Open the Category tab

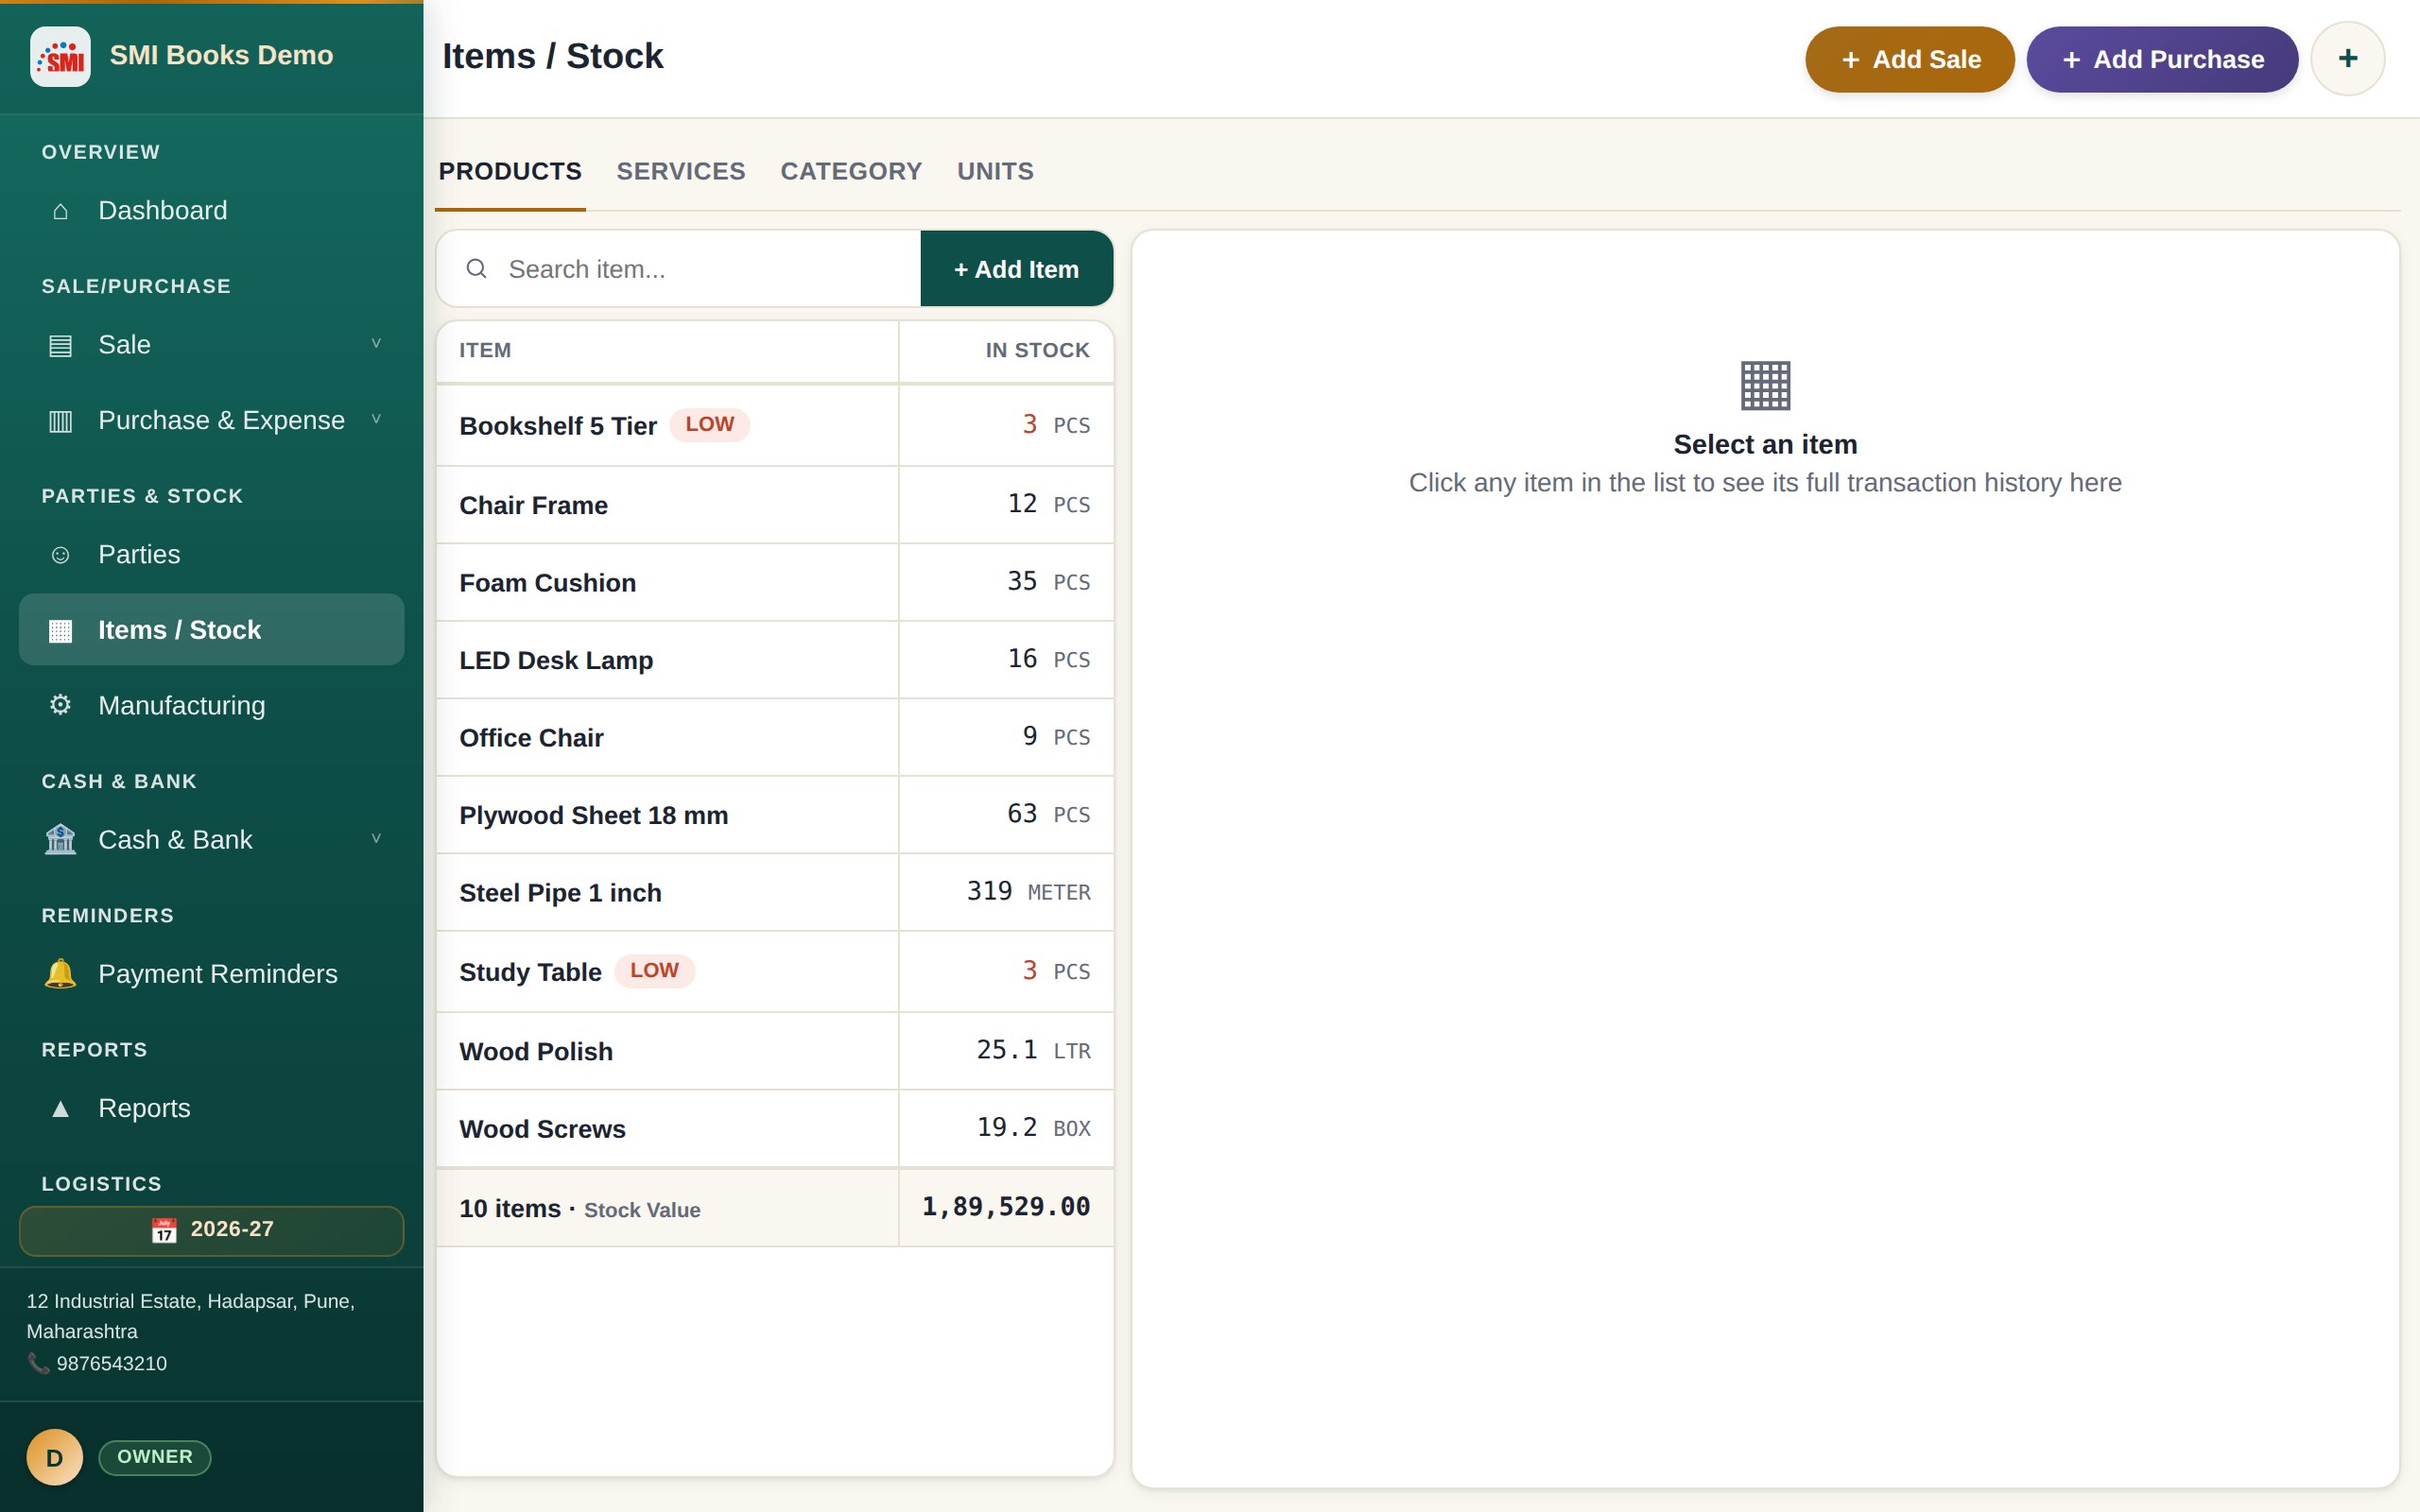[x=851, y=171]
